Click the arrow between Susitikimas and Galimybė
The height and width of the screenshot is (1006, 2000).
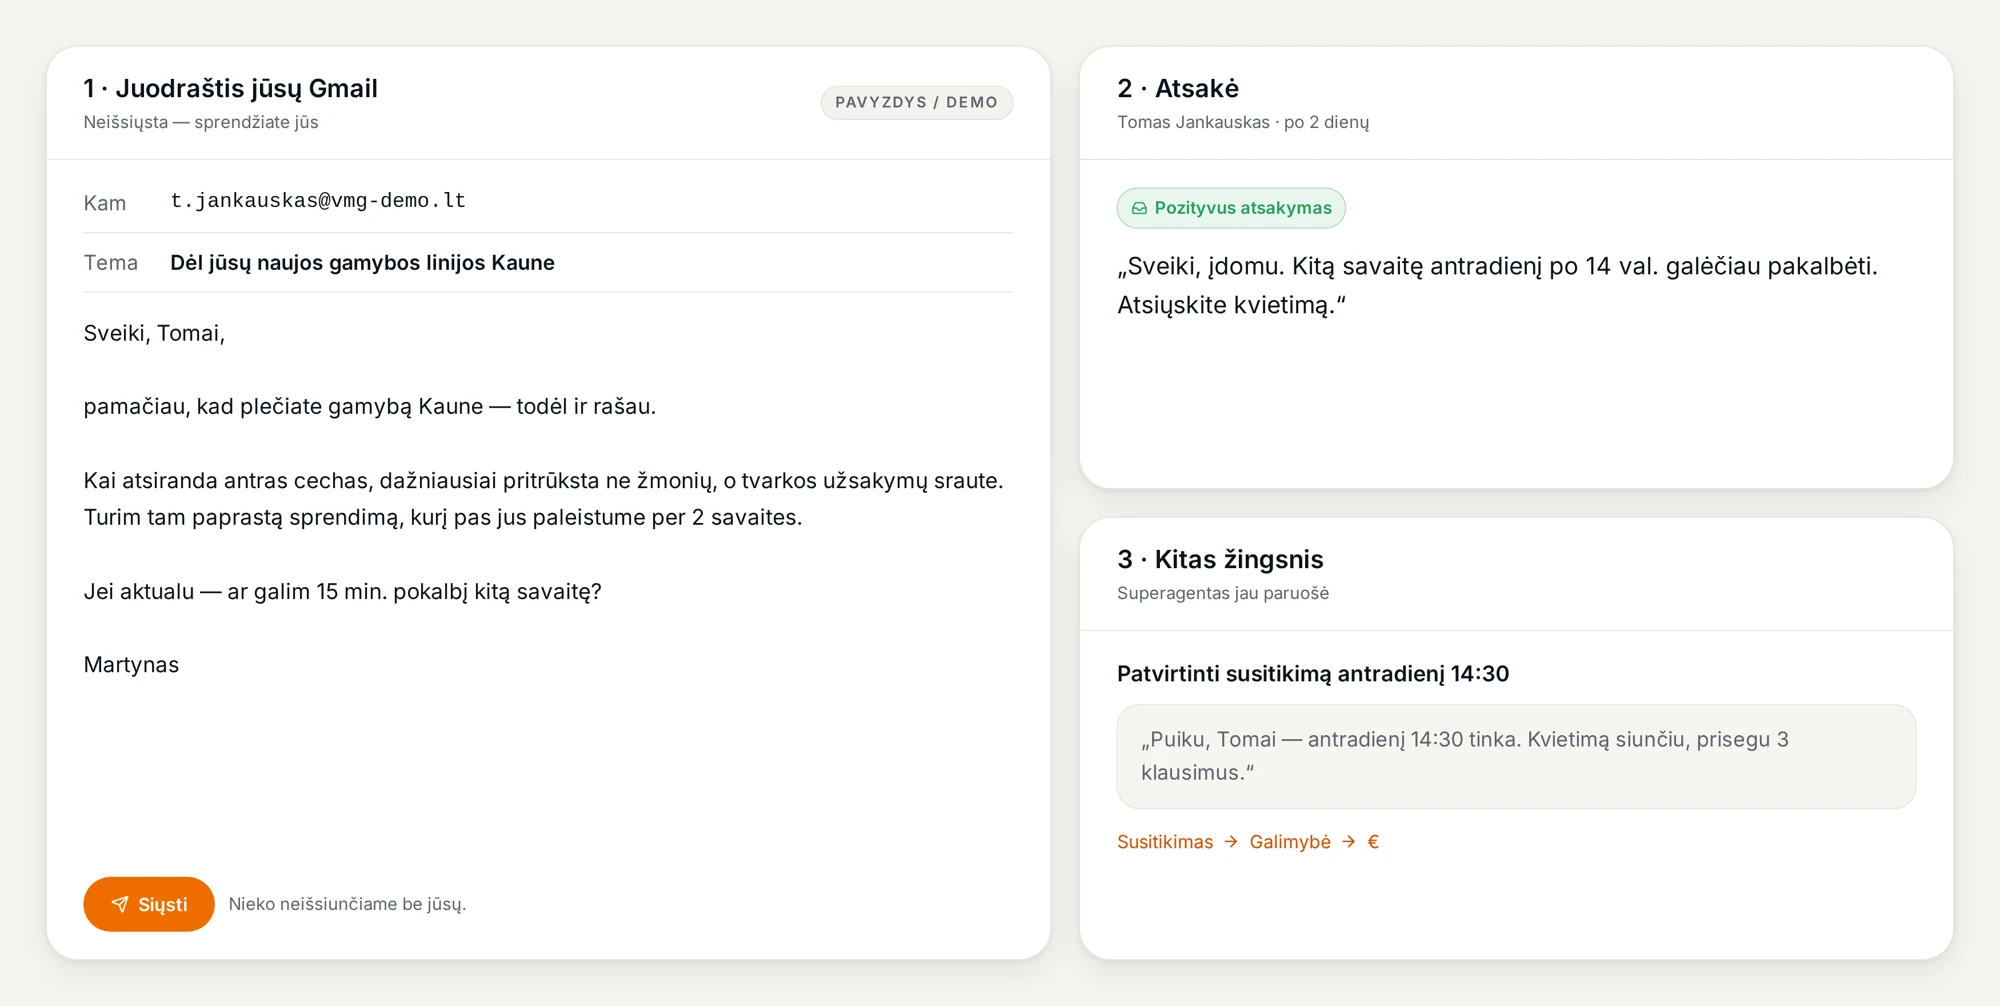(x=1231, y=842)
